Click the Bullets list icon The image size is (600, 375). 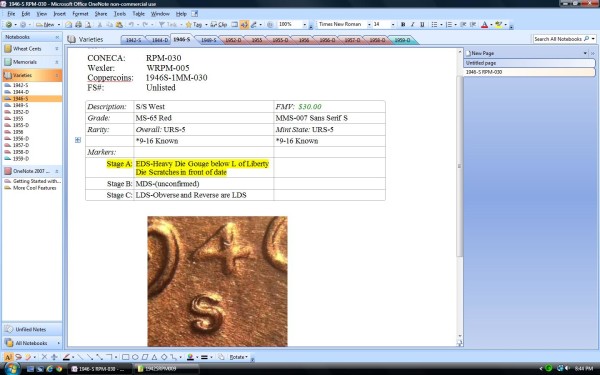point(434,24)
